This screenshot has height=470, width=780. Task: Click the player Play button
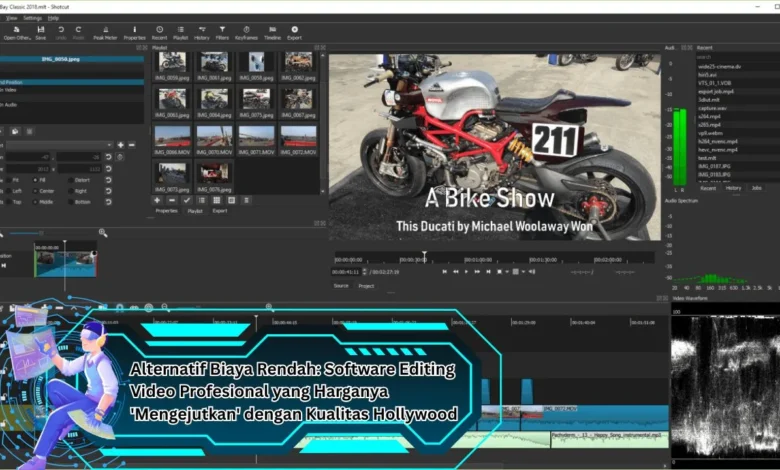pos(466,272)
